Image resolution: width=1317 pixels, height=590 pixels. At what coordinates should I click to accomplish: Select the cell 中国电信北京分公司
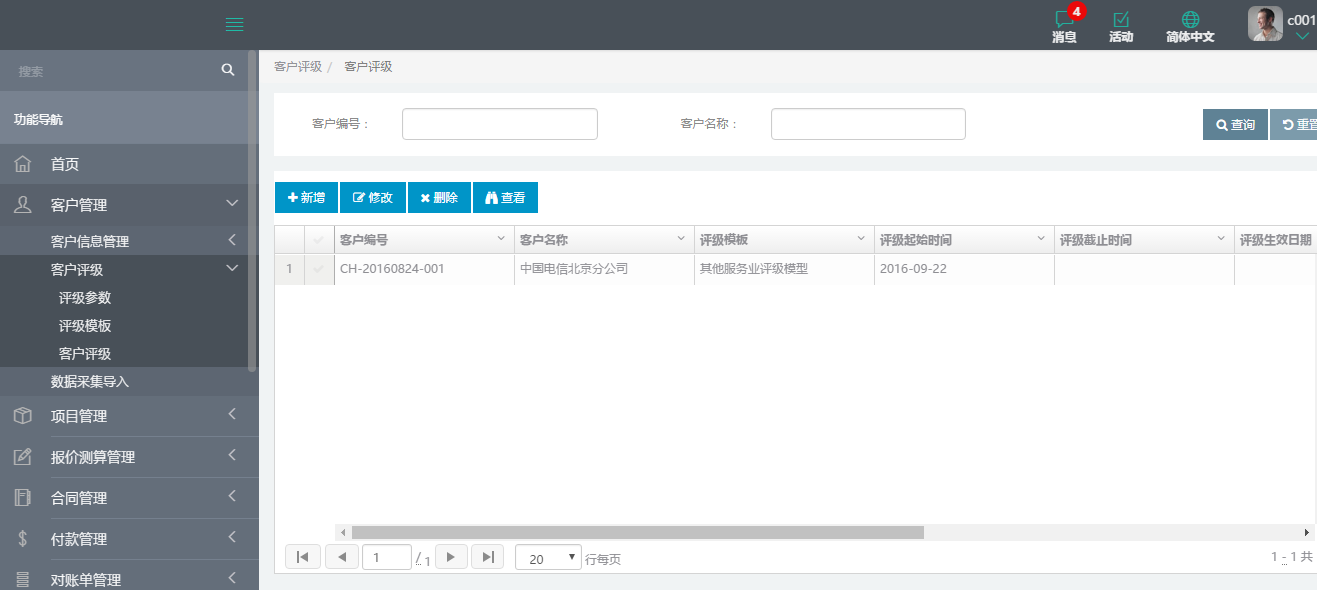[x=604, y=269]
